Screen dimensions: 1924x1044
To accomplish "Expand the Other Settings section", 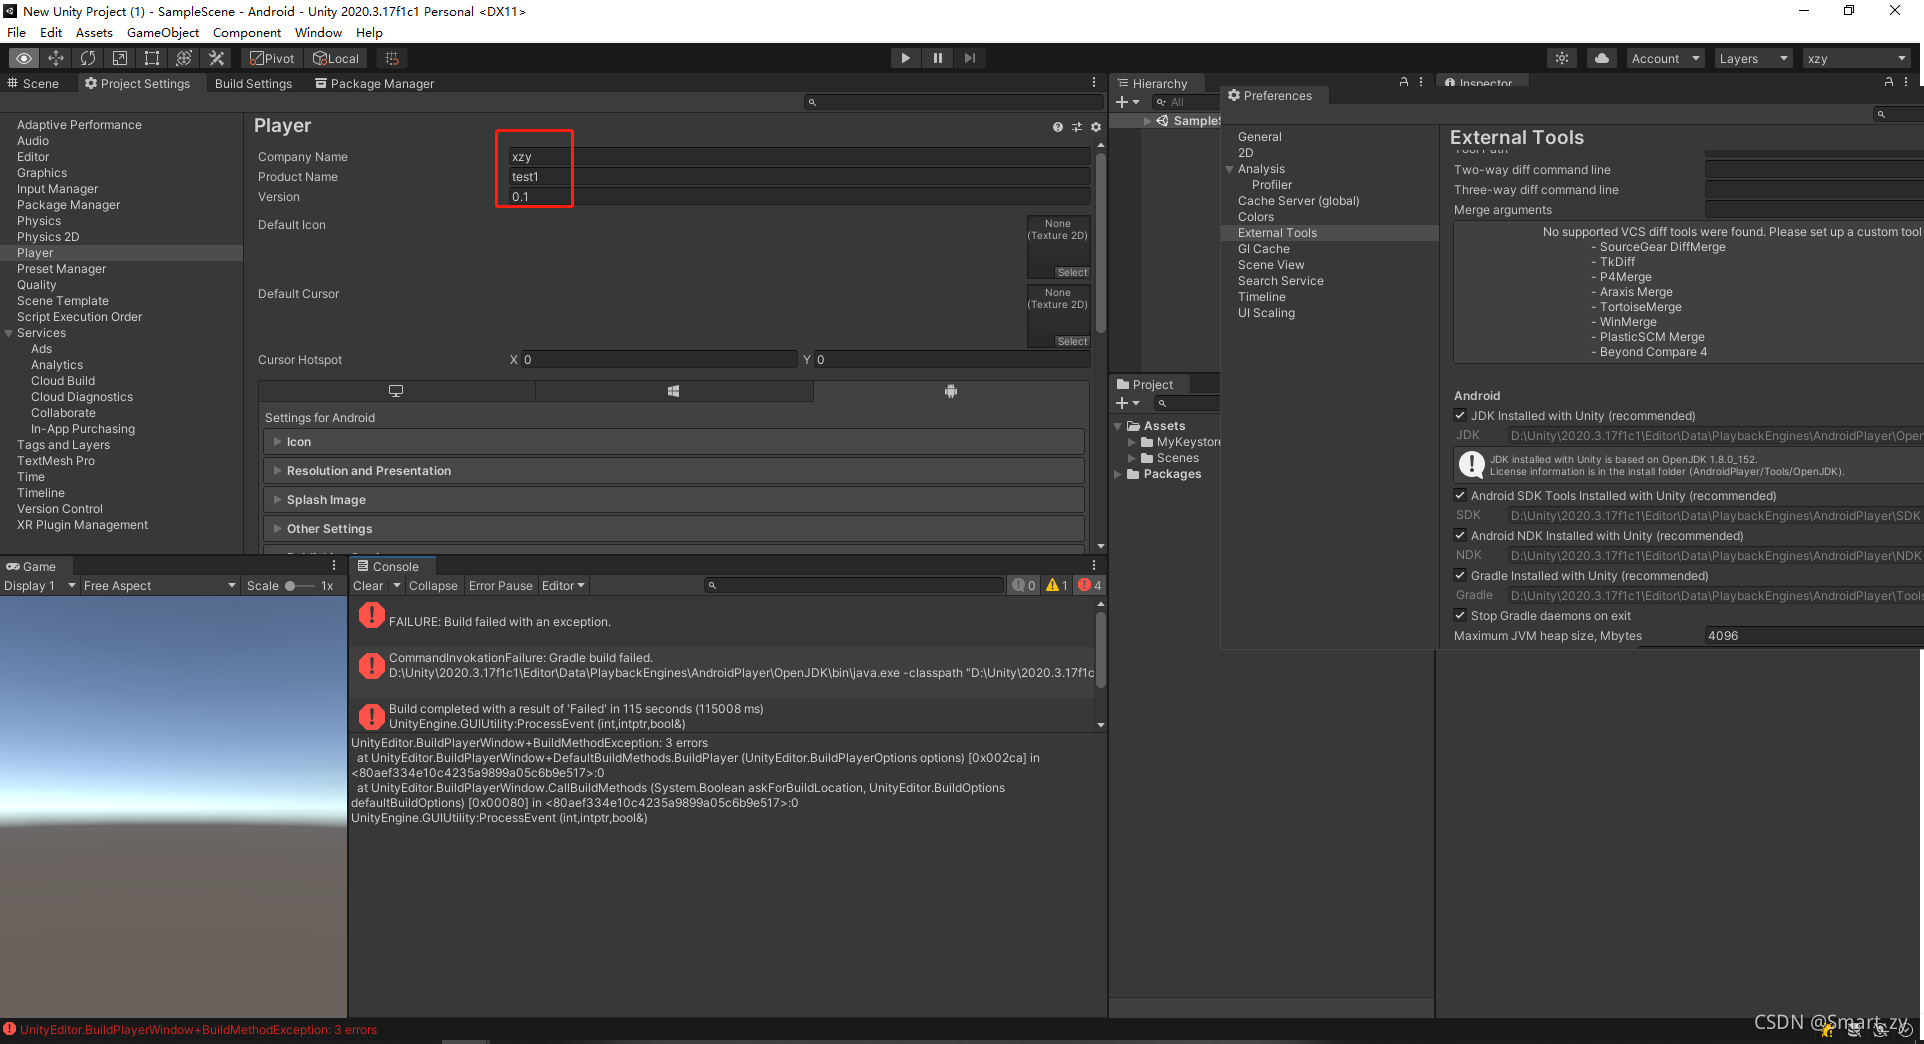I will point(674,529).
